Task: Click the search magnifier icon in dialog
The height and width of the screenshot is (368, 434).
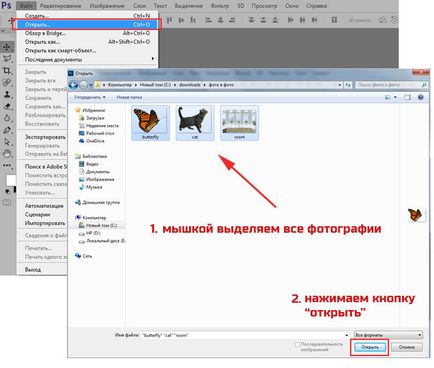Action: [x=424, y=85]
